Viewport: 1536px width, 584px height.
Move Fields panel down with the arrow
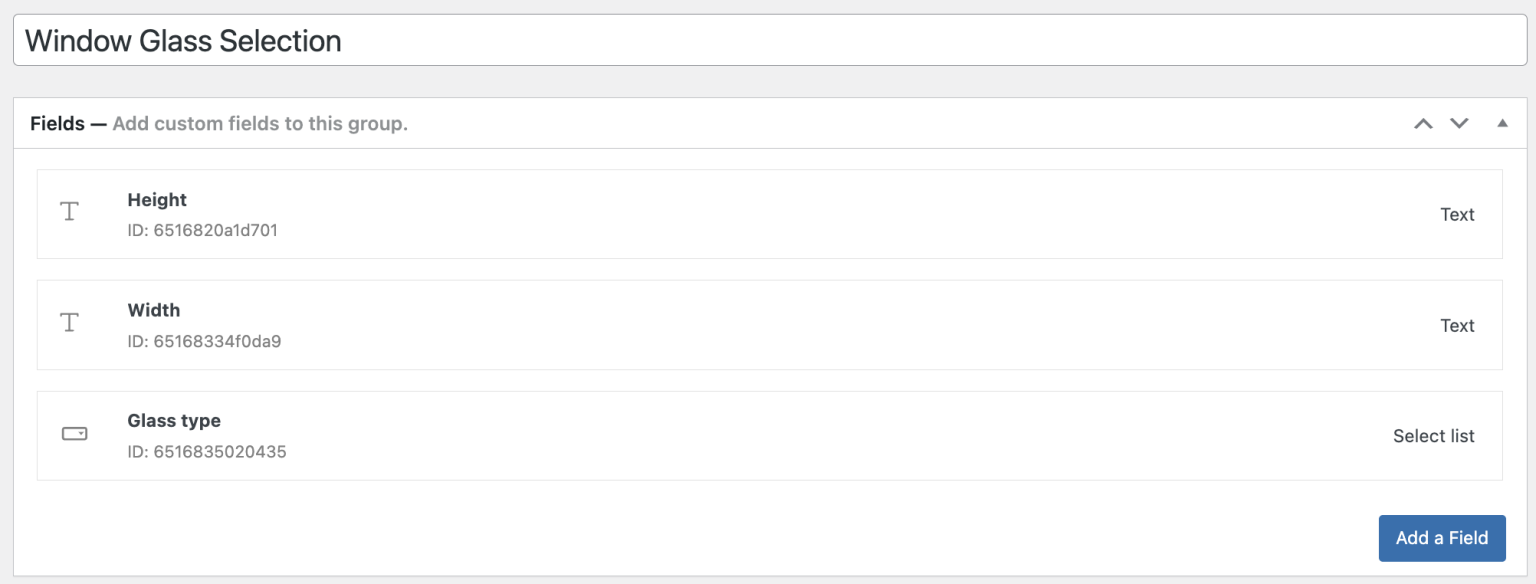click(x=1459, y=124)
